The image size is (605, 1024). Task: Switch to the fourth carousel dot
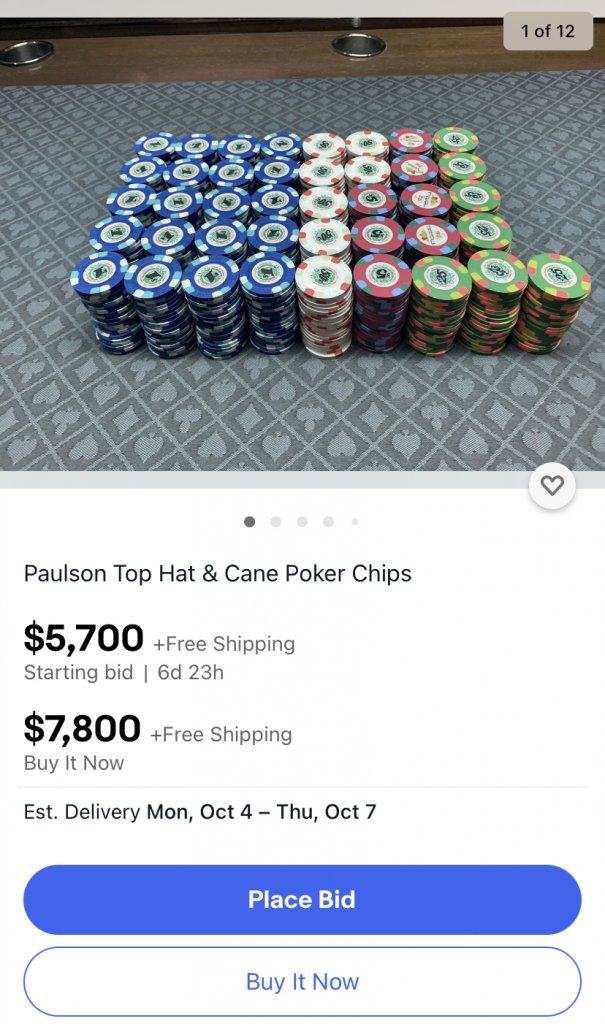click(328, 521)
